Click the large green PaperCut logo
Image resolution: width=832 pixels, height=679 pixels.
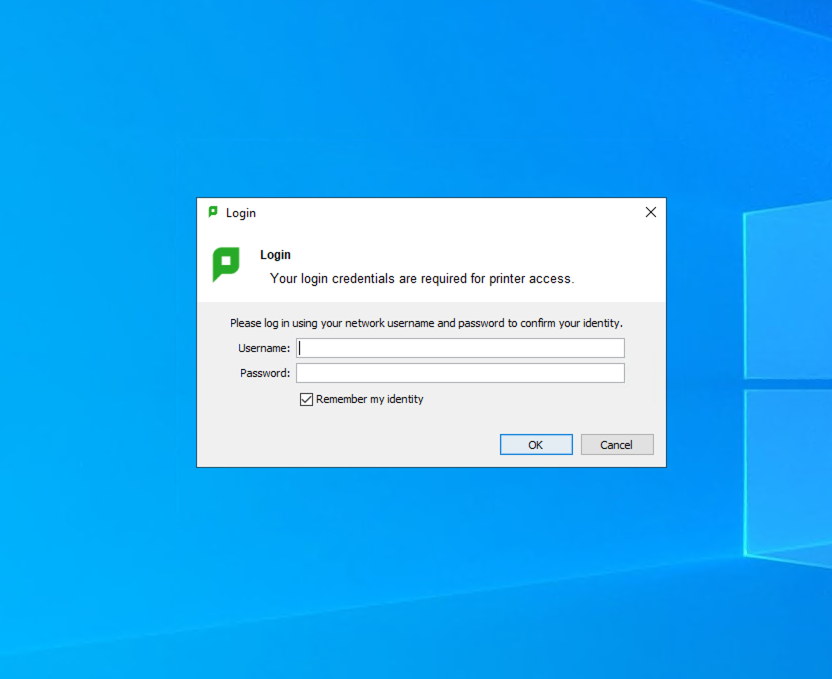click(x=226, y=264)
